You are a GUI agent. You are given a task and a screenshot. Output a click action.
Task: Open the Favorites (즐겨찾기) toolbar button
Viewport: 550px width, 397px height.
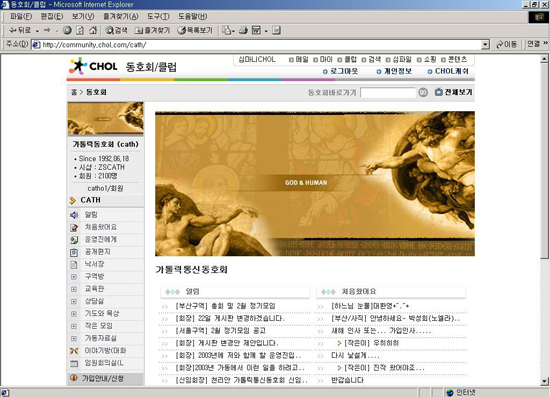pos(153,31)
